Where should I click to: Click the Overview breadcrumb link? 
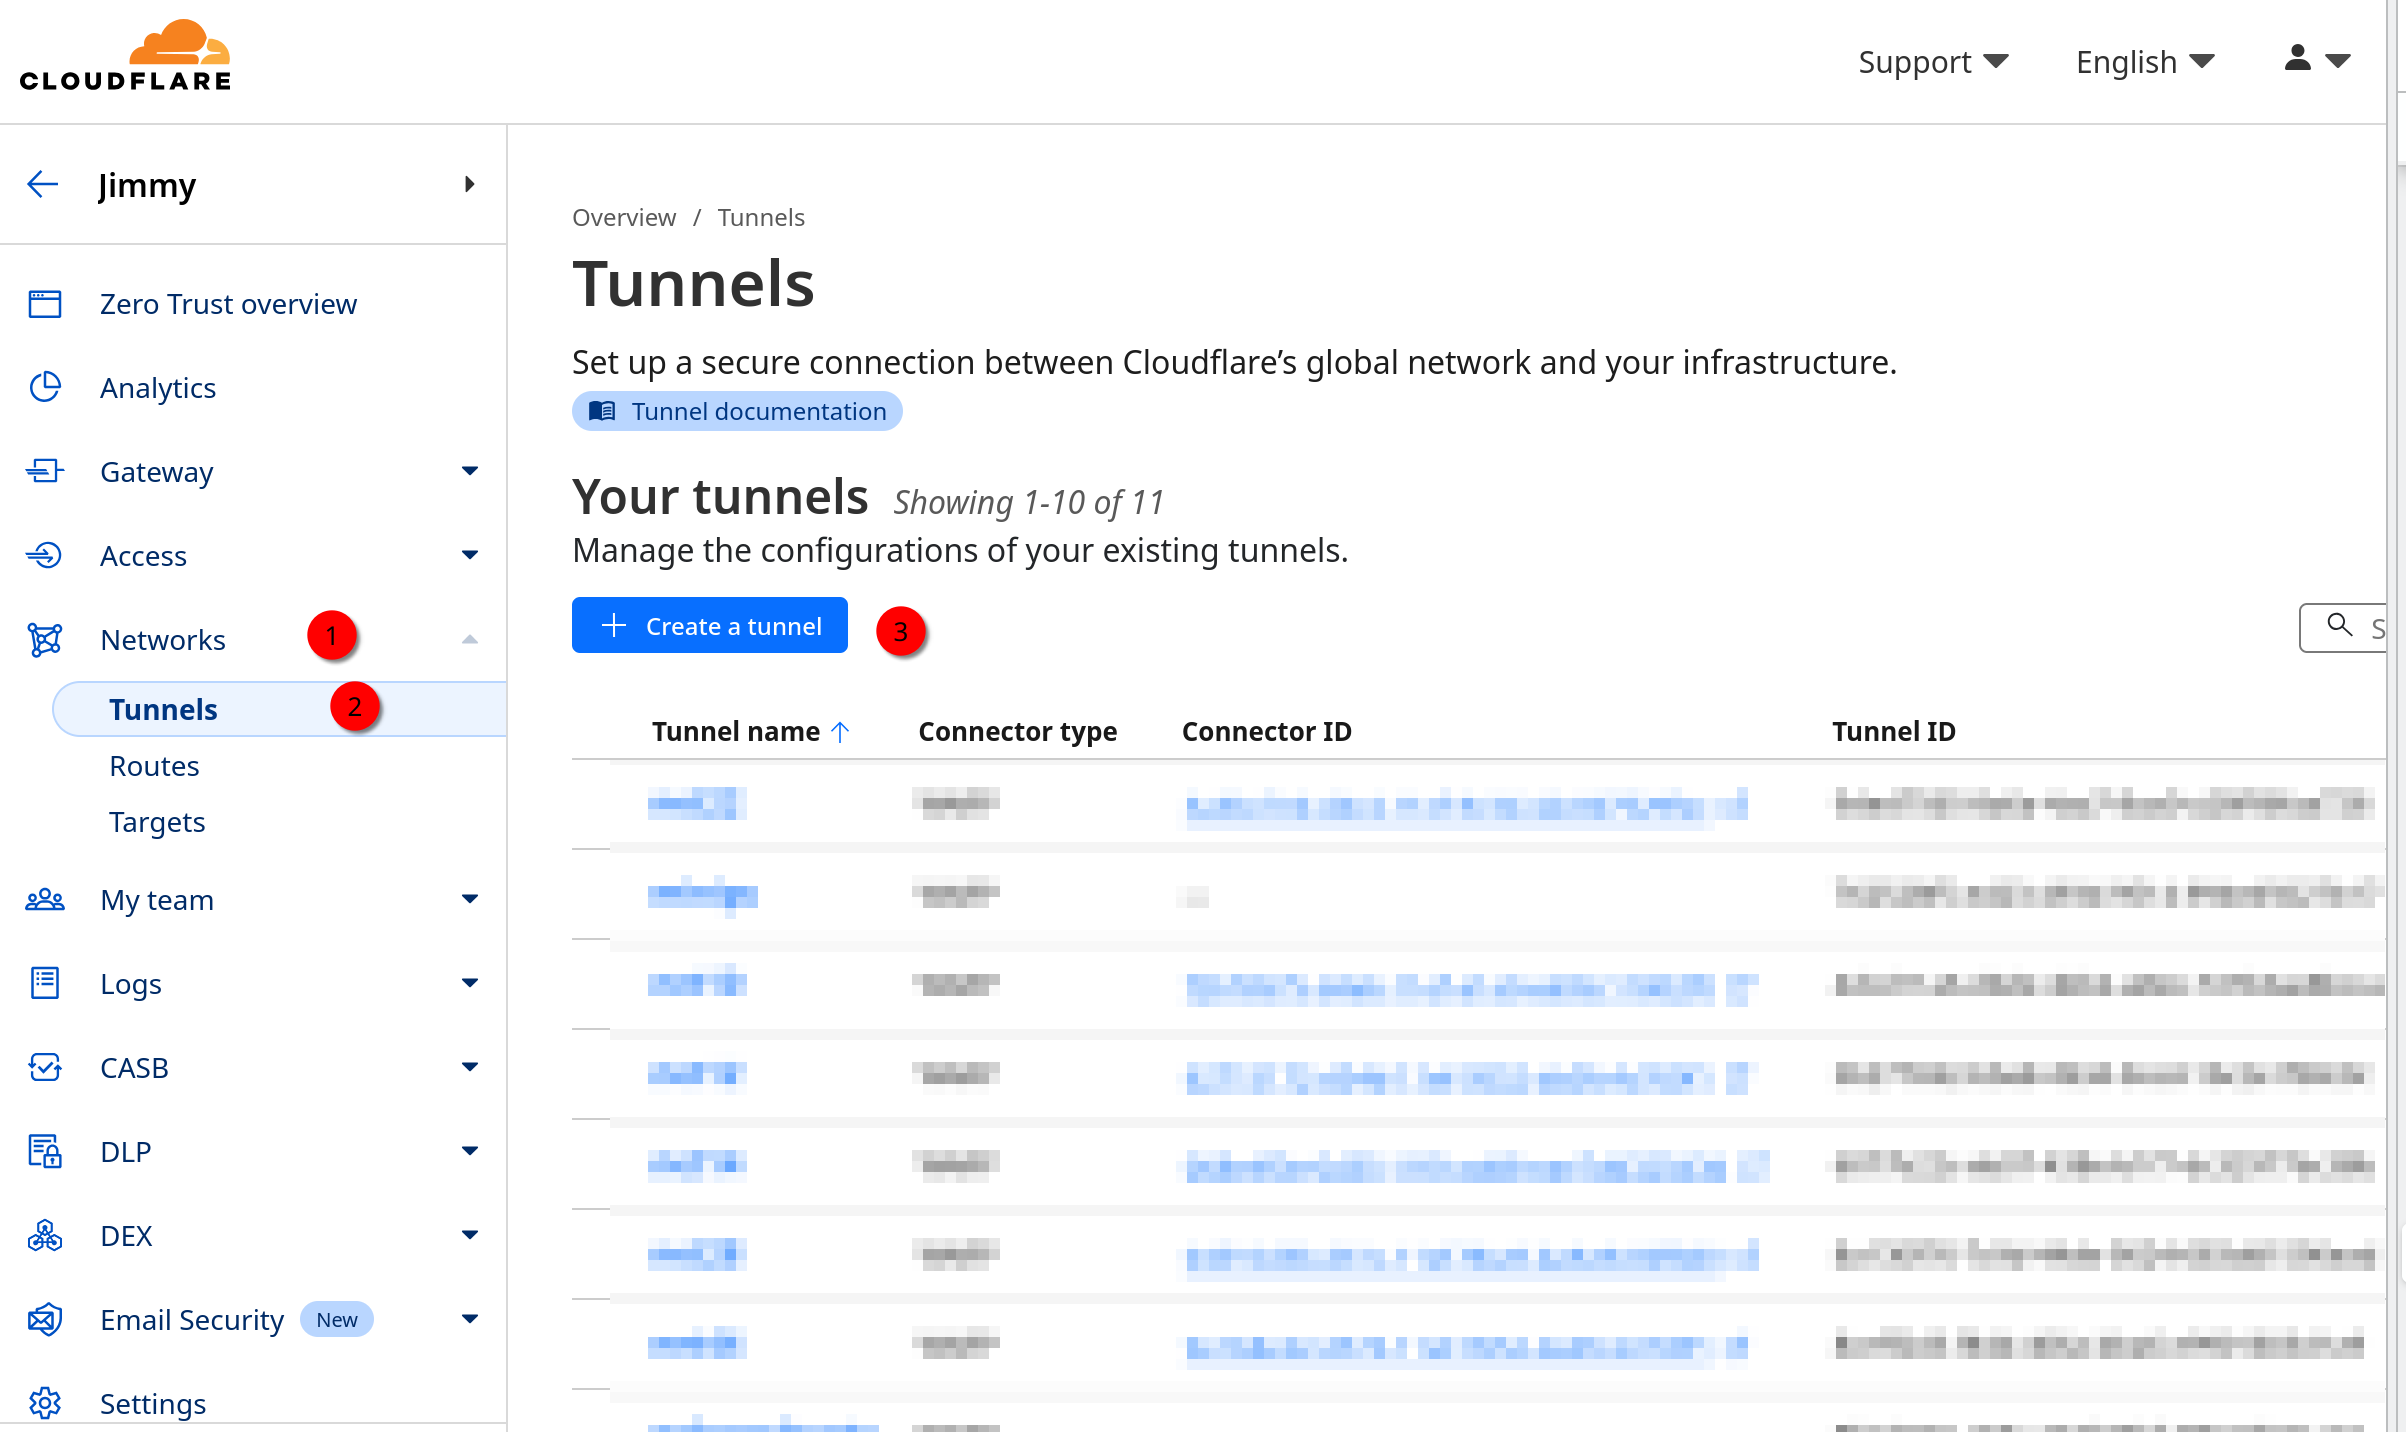coord(624,217)
